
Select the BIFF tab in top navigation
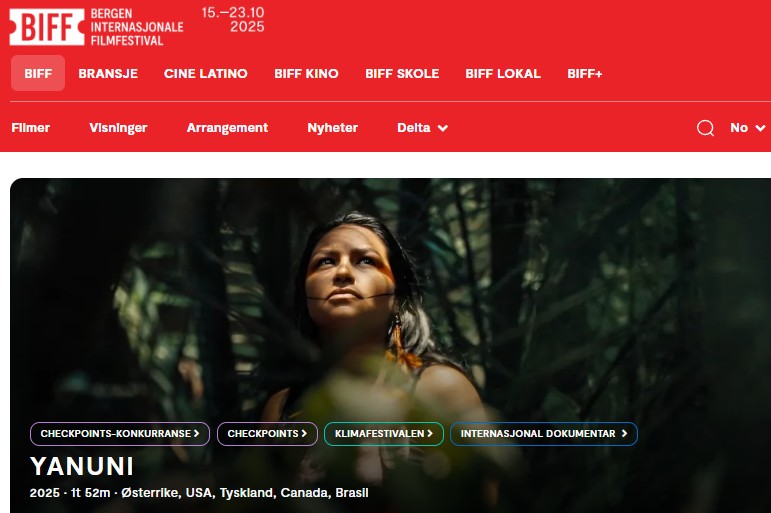tap(38, 73)
